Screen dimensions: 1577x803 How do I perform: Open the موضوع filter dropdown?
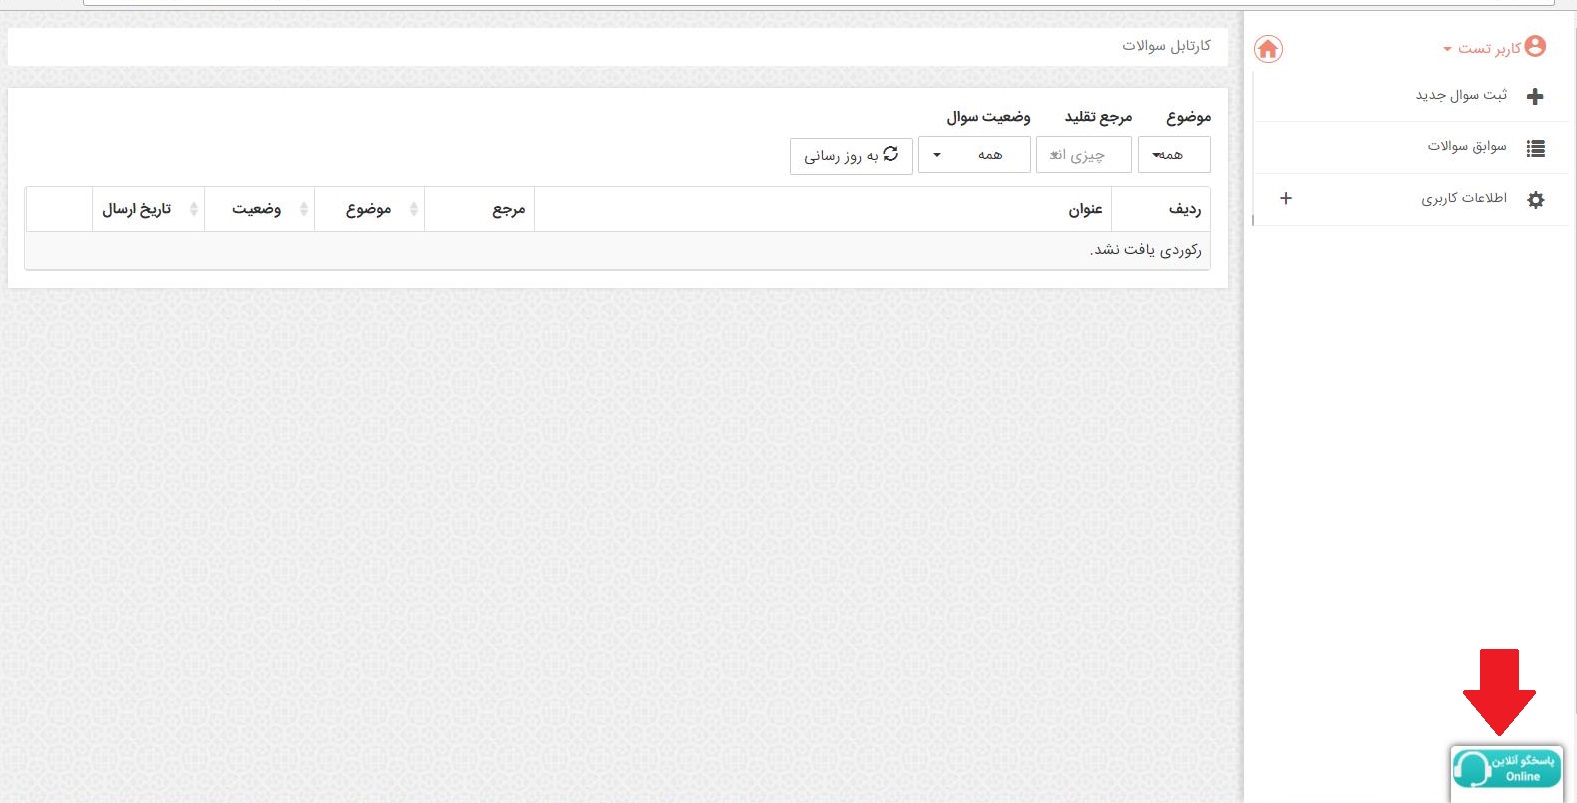(x=1173, y=155)
